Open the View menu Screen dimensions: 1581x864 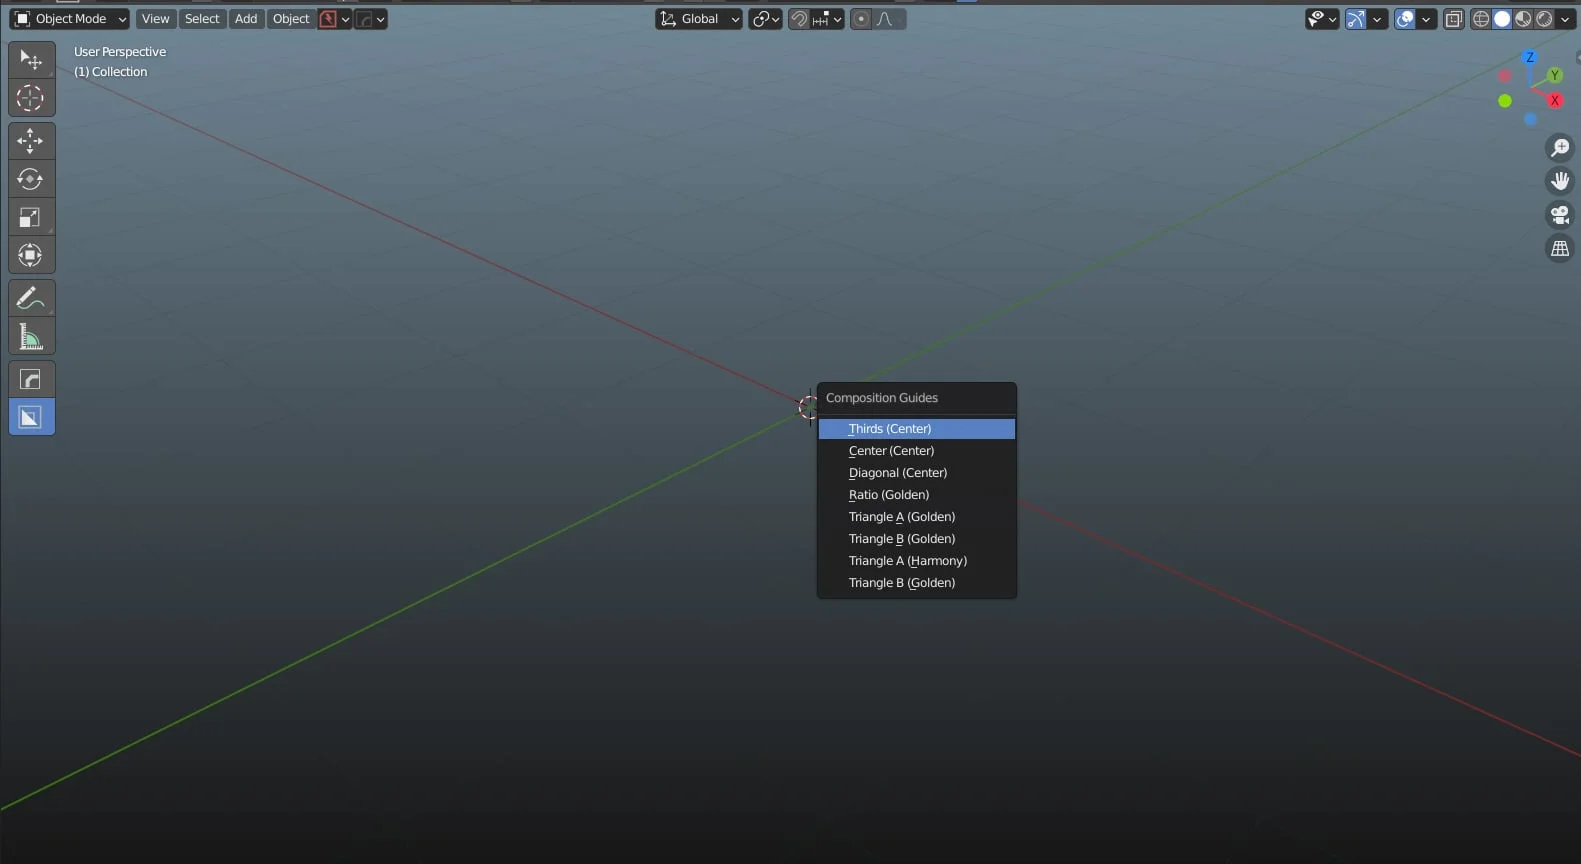coord(155,19)
